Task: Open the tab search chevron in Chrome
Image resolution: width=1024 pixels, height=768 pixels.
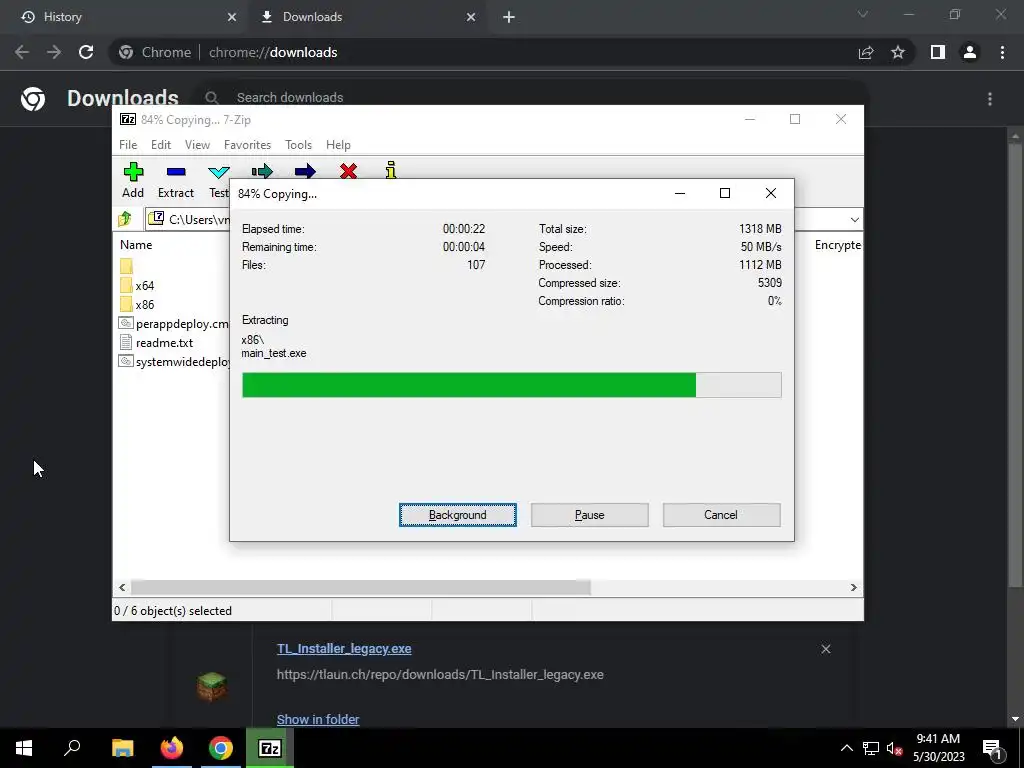Action: 863,14
